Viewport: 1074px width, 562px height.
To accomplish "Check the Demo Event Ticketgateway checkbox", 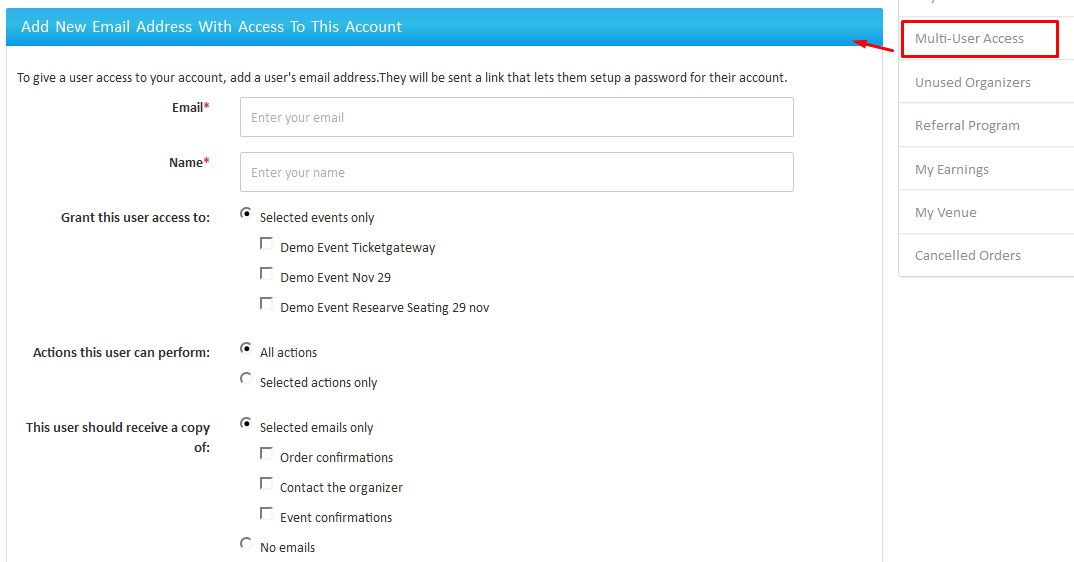I will coord(266,244).
